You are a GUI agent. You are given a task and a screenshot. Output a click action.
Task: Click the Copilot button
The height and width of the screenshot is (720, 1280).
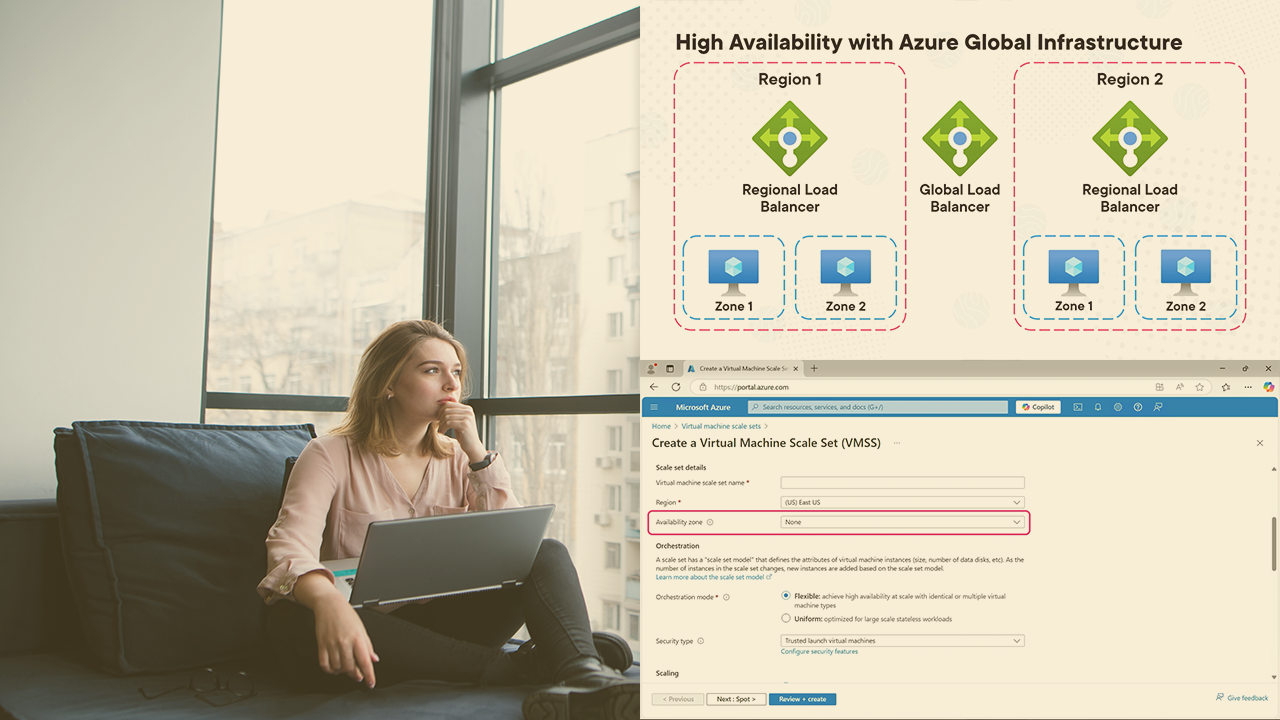1038,407
